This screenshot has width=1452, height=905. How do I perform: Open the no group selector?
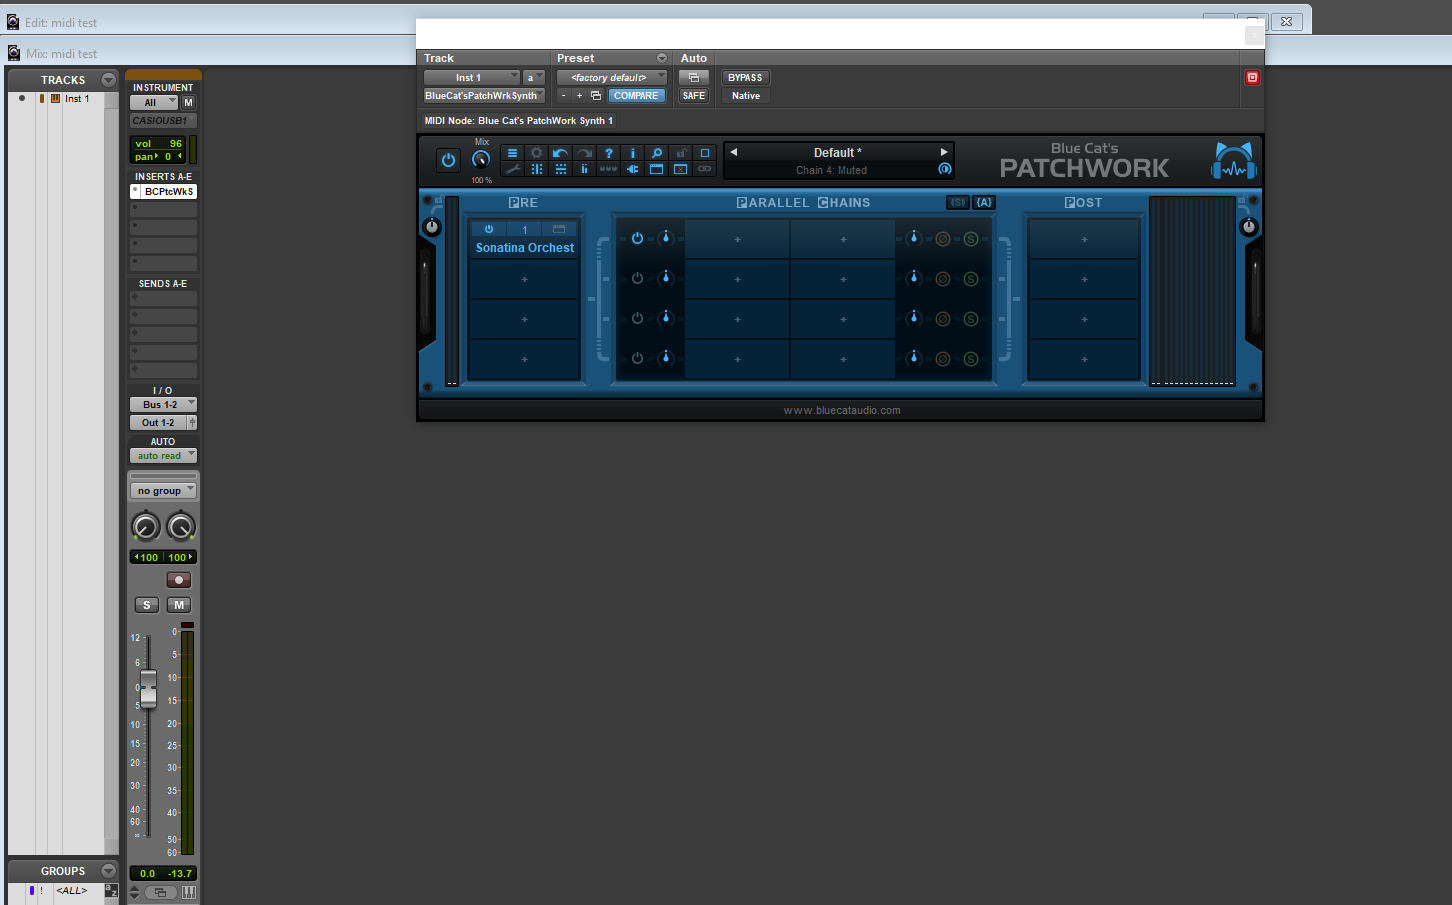tap(163, 491)
